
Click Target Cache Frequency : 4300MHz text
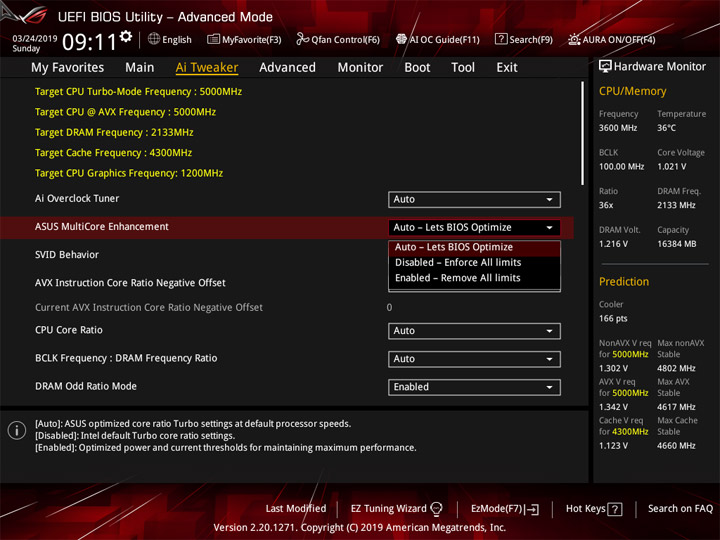pyautogui.click(x=113, y=152)
